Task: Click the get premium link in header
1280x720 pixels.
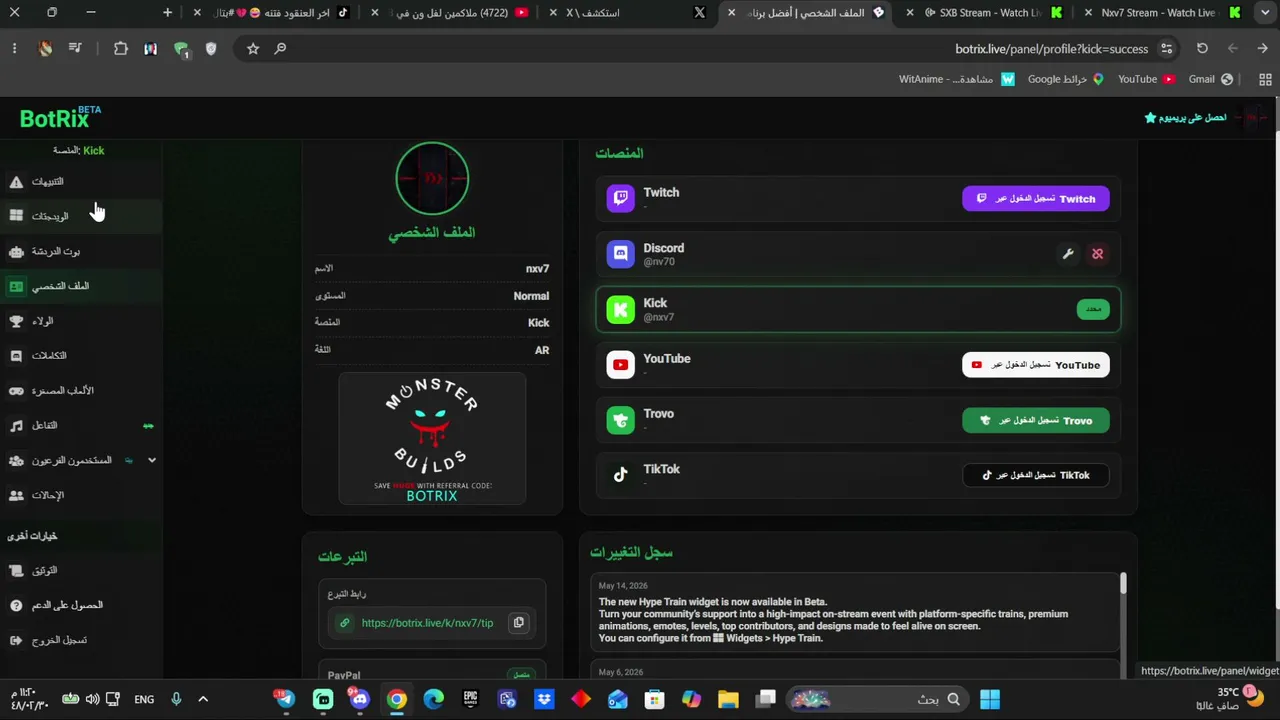Action: pyautogui.click(x=1186, y=118)
